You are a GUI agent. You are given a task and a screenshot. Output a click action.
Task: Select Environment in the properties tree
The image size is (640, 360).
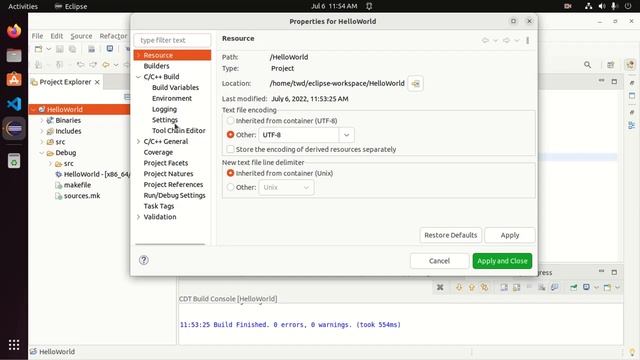[172, 98]
